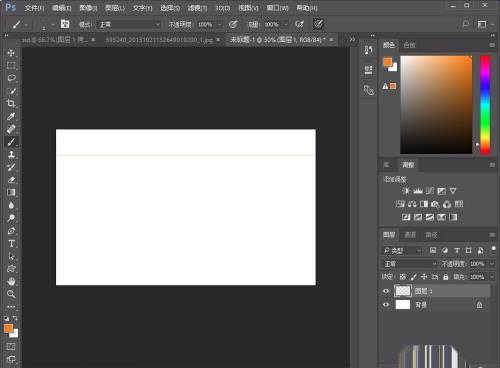Click the foreground orange color swatch
The height and width of the screenshot is (368, 500).
(8, 328)
